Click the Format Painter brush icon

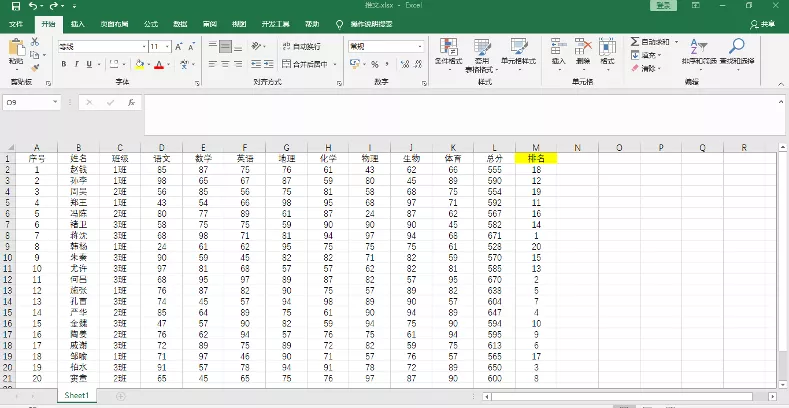(x=36, y=66)
